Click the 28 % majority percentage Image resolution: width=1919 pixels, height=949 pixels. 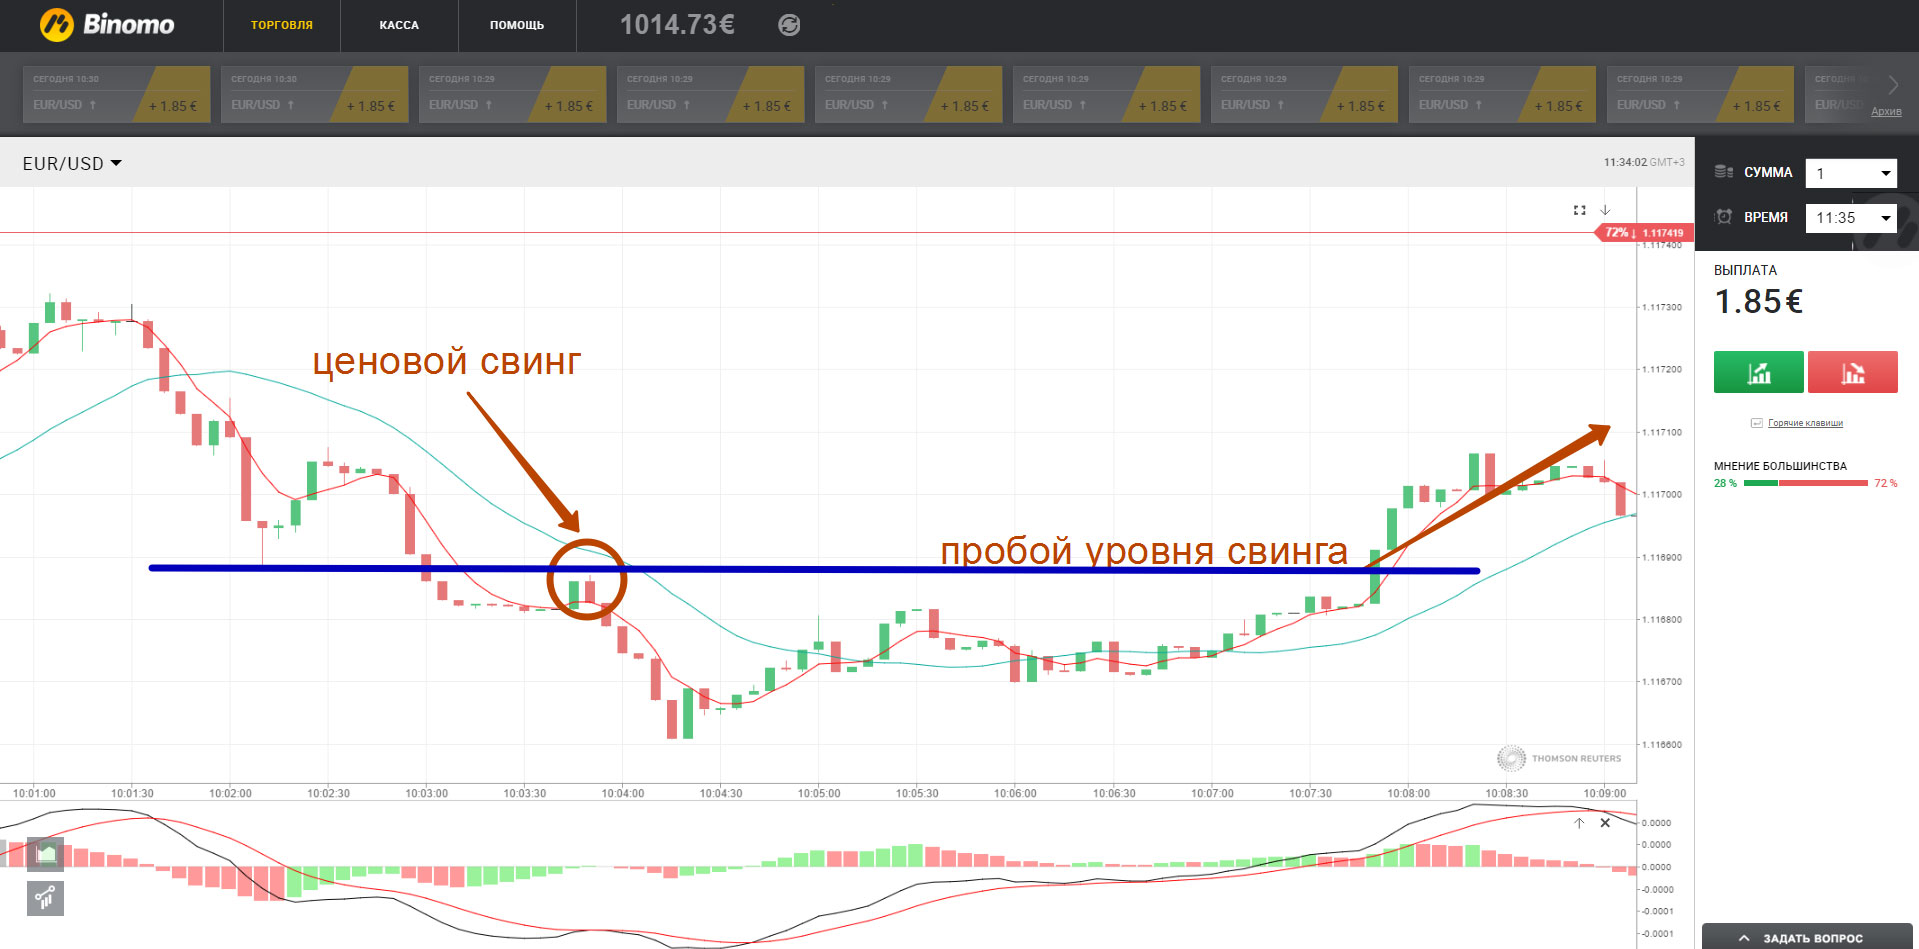tap(1725, 483)
